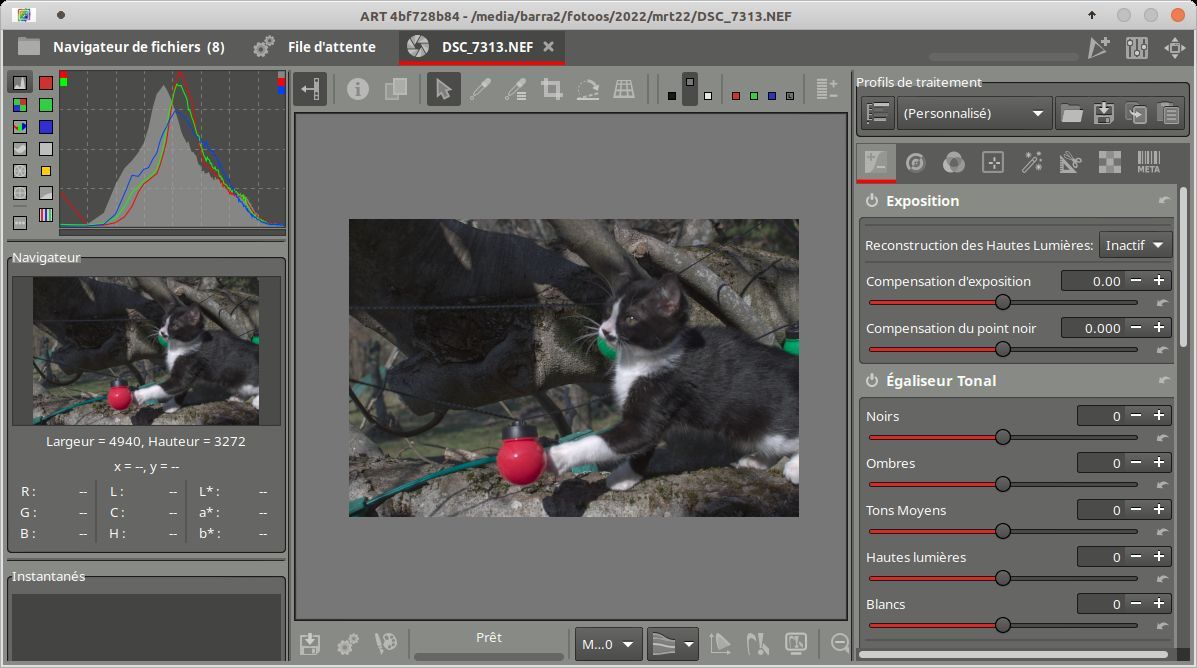Viewport: 1197px width, 668px height.
Task: Click the Ombres slider handle
Action: tap(1002, 484)
